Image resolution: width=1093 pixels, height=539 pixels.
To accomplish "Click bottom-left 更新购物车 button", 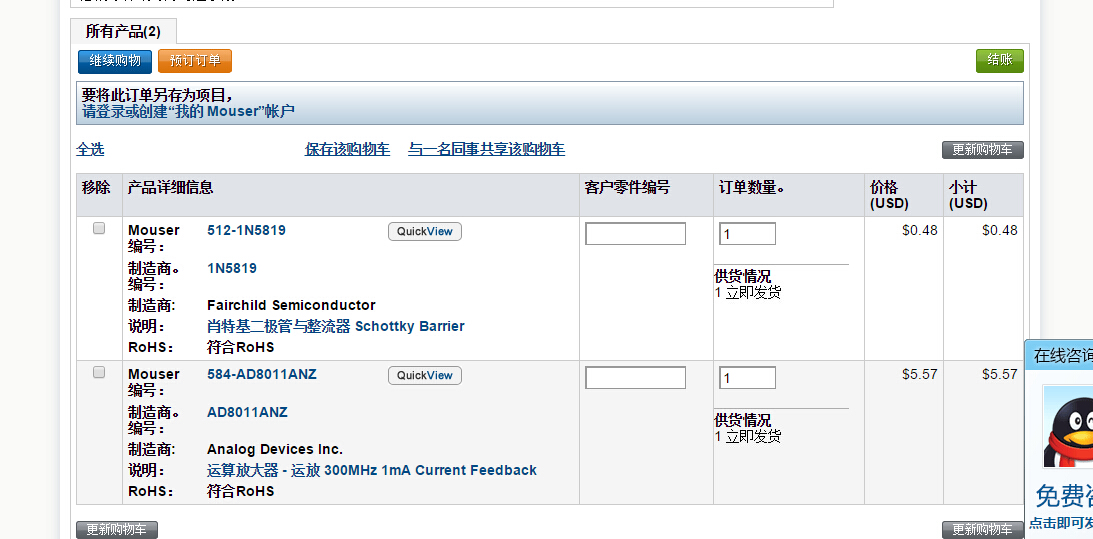I will (x=116, y=530).
